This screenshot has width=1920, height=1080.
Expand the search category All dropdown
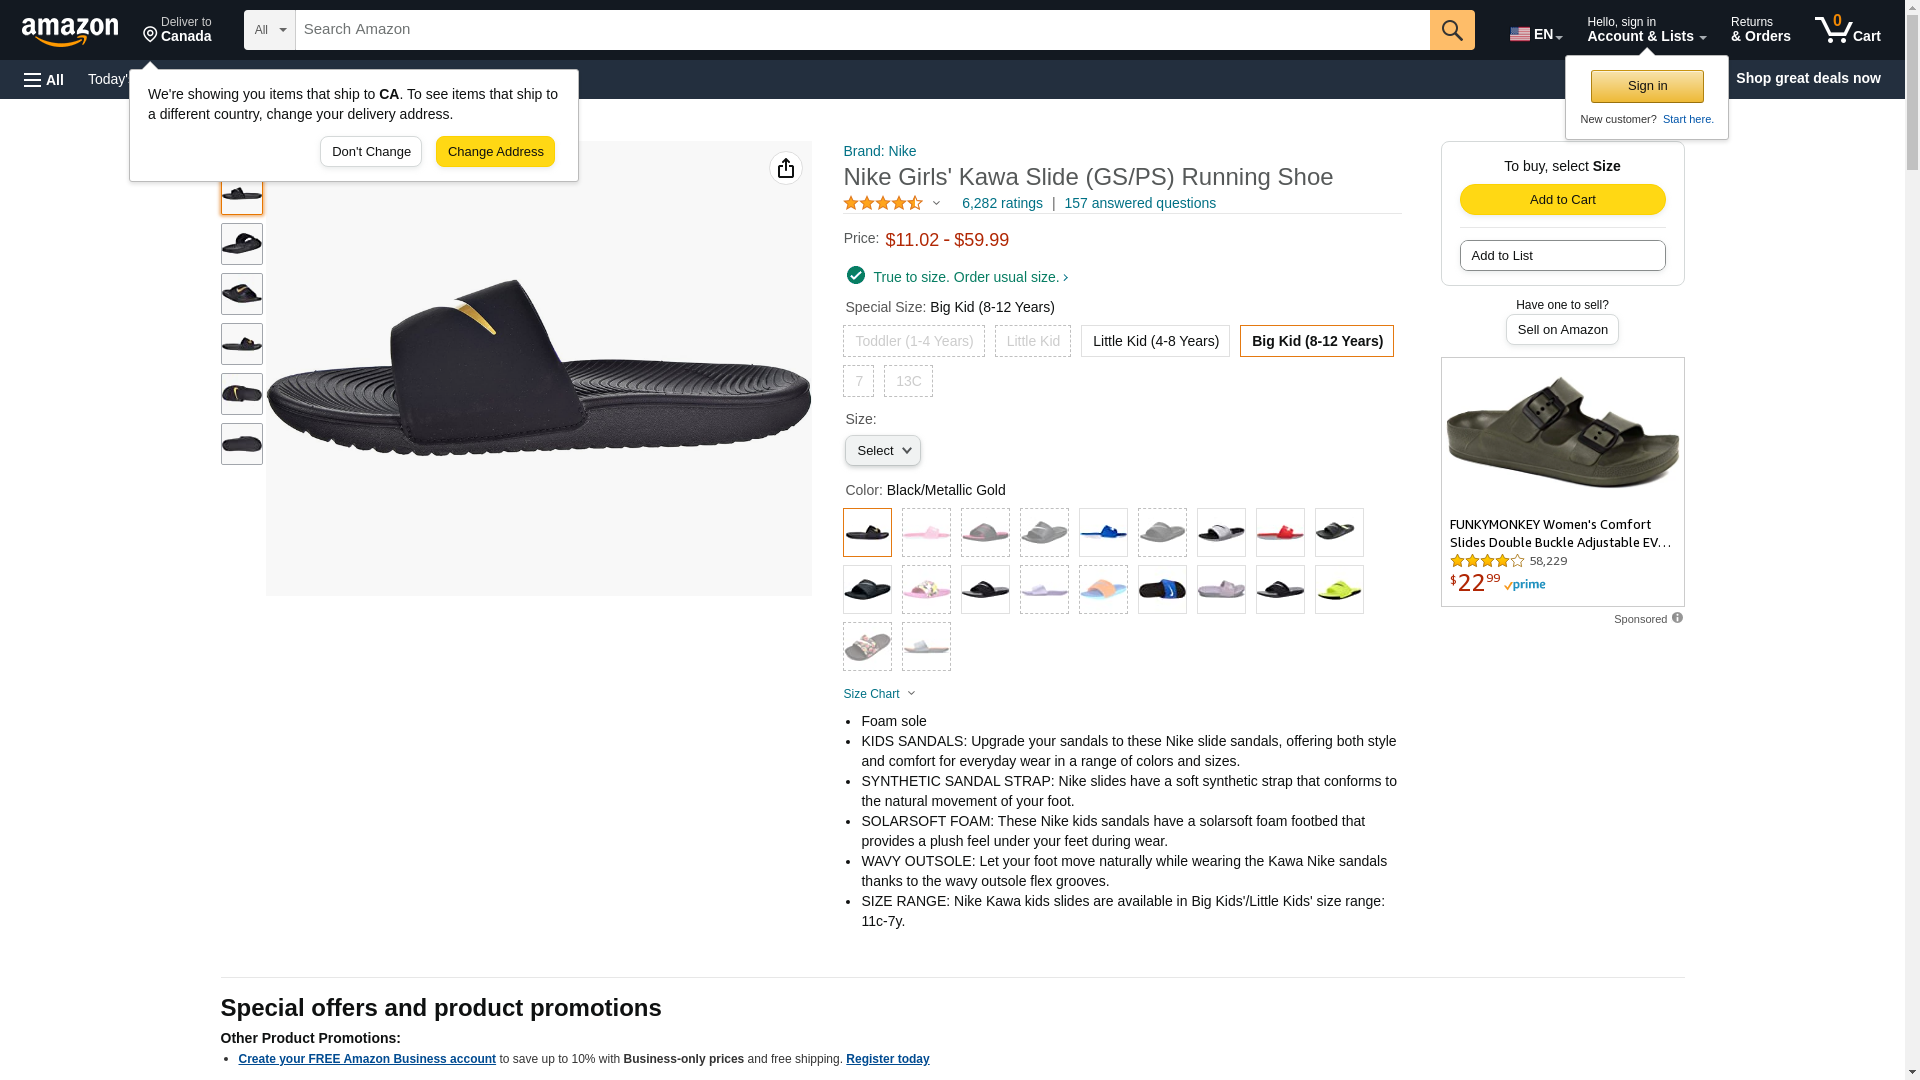[x=269, y=30]
